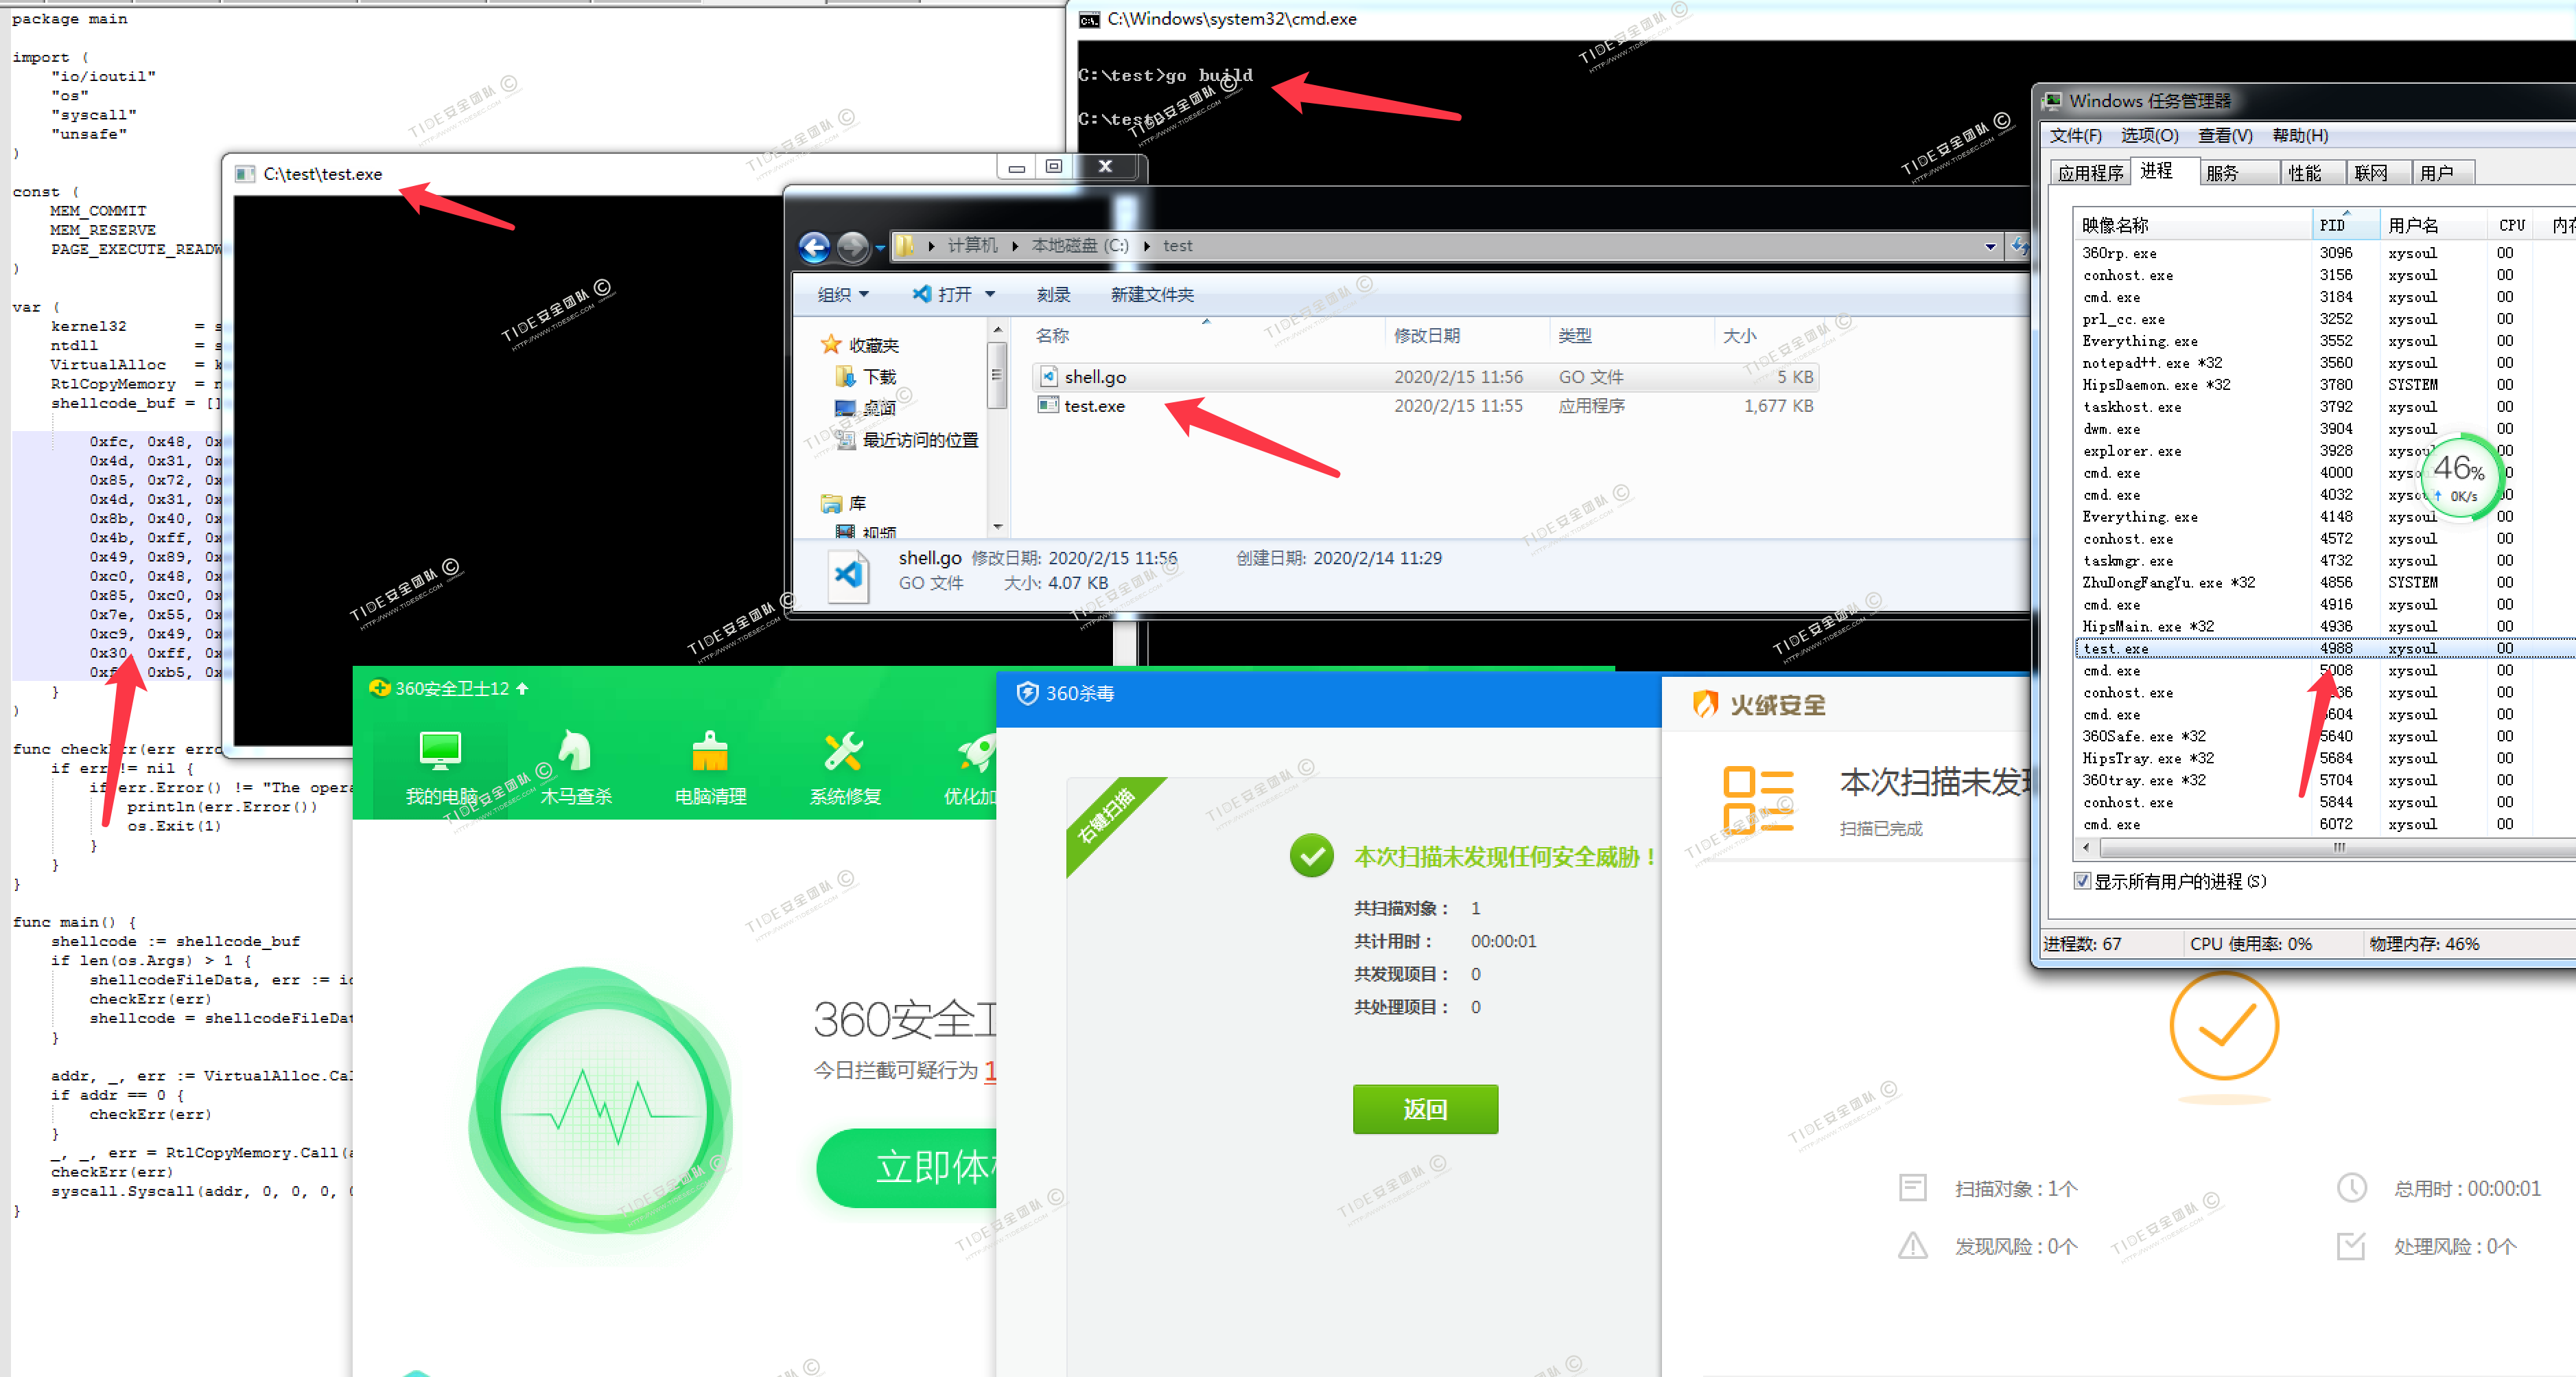Click the shell.go file icon

[x=1048, y=377]
